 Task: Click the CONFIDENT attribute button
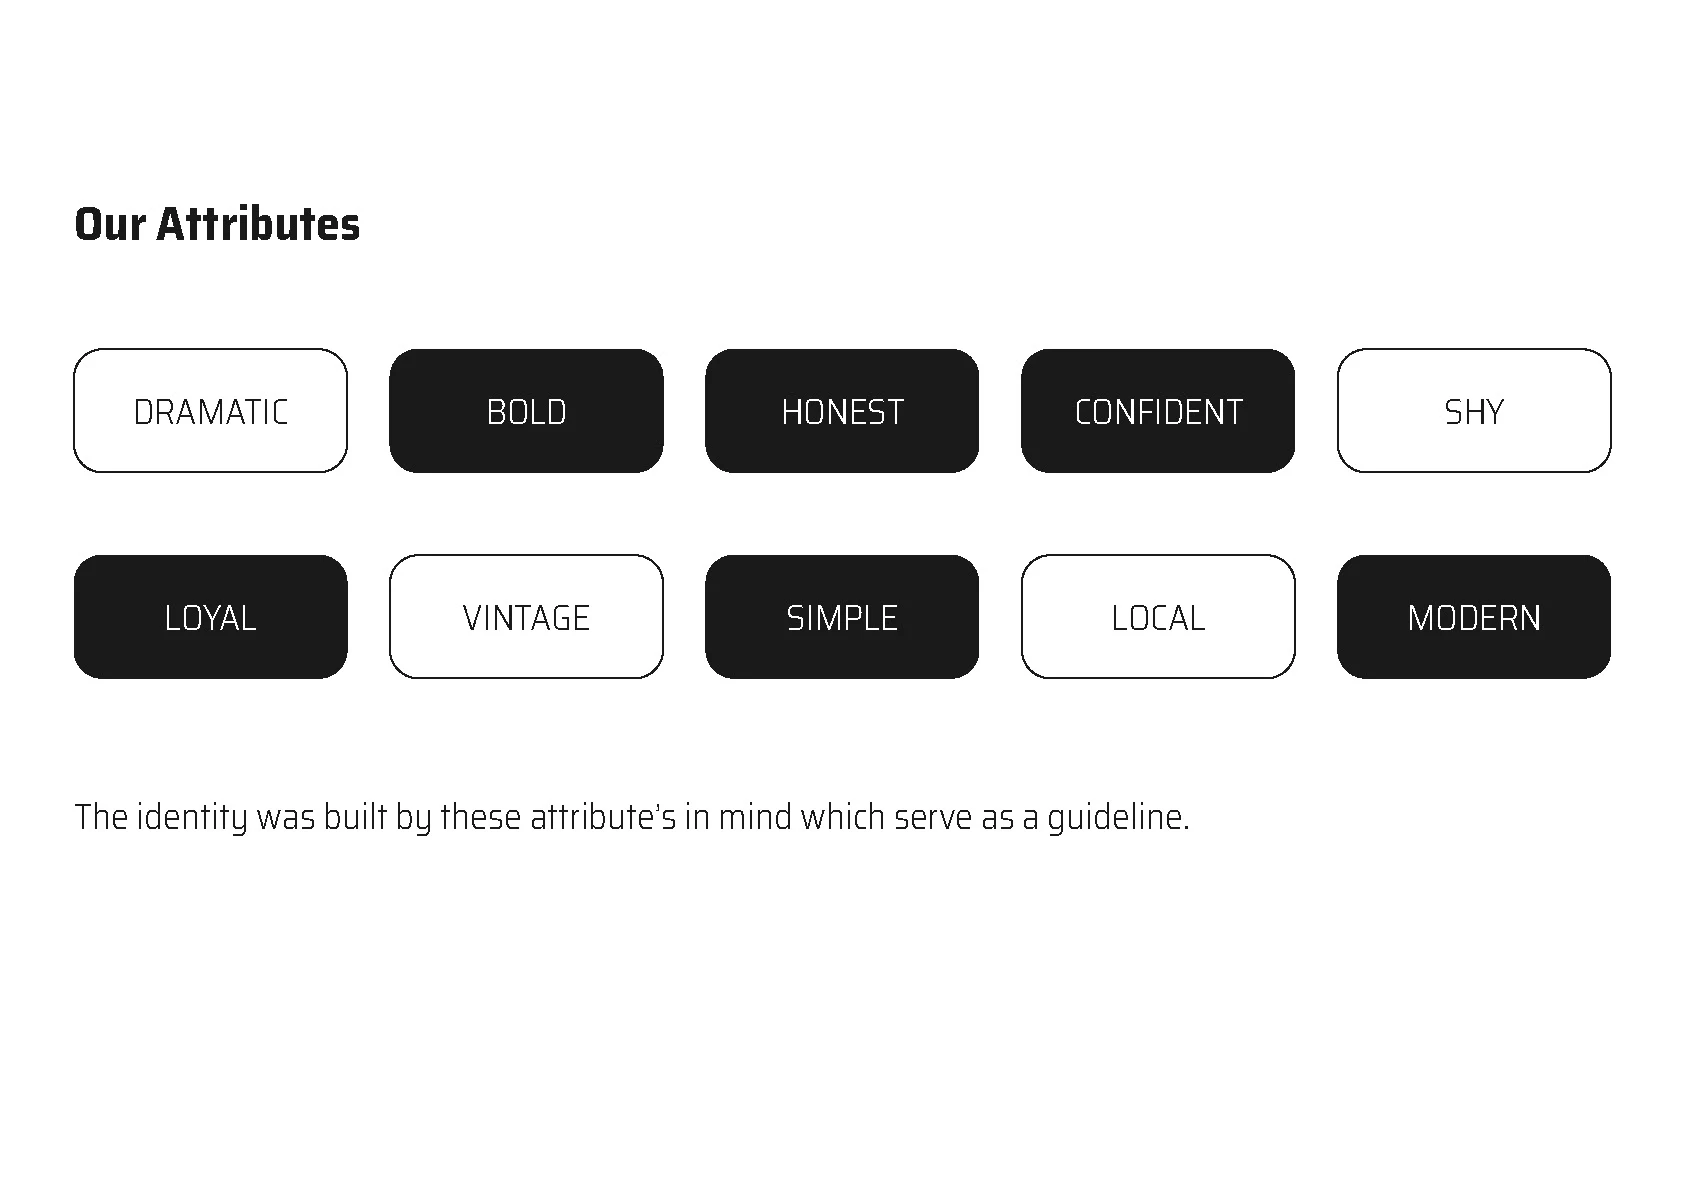tap(1158, 411)
